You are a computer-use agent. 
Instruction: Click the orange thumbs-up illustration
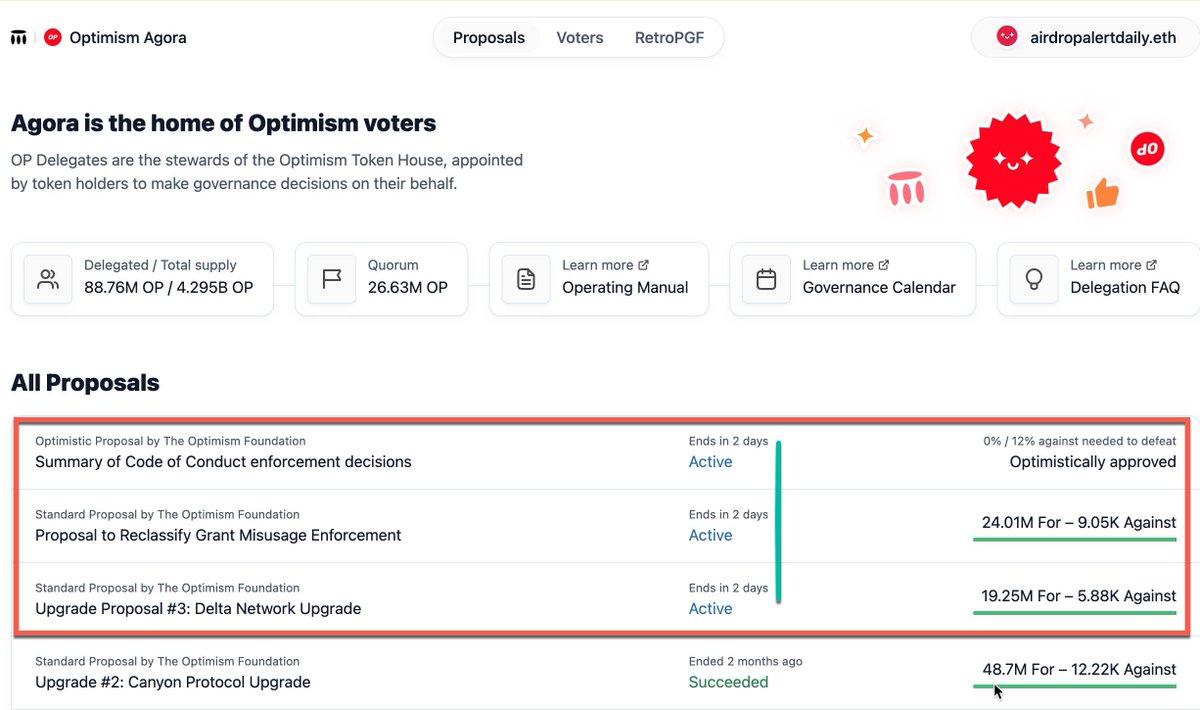(x=1103, y=193)
